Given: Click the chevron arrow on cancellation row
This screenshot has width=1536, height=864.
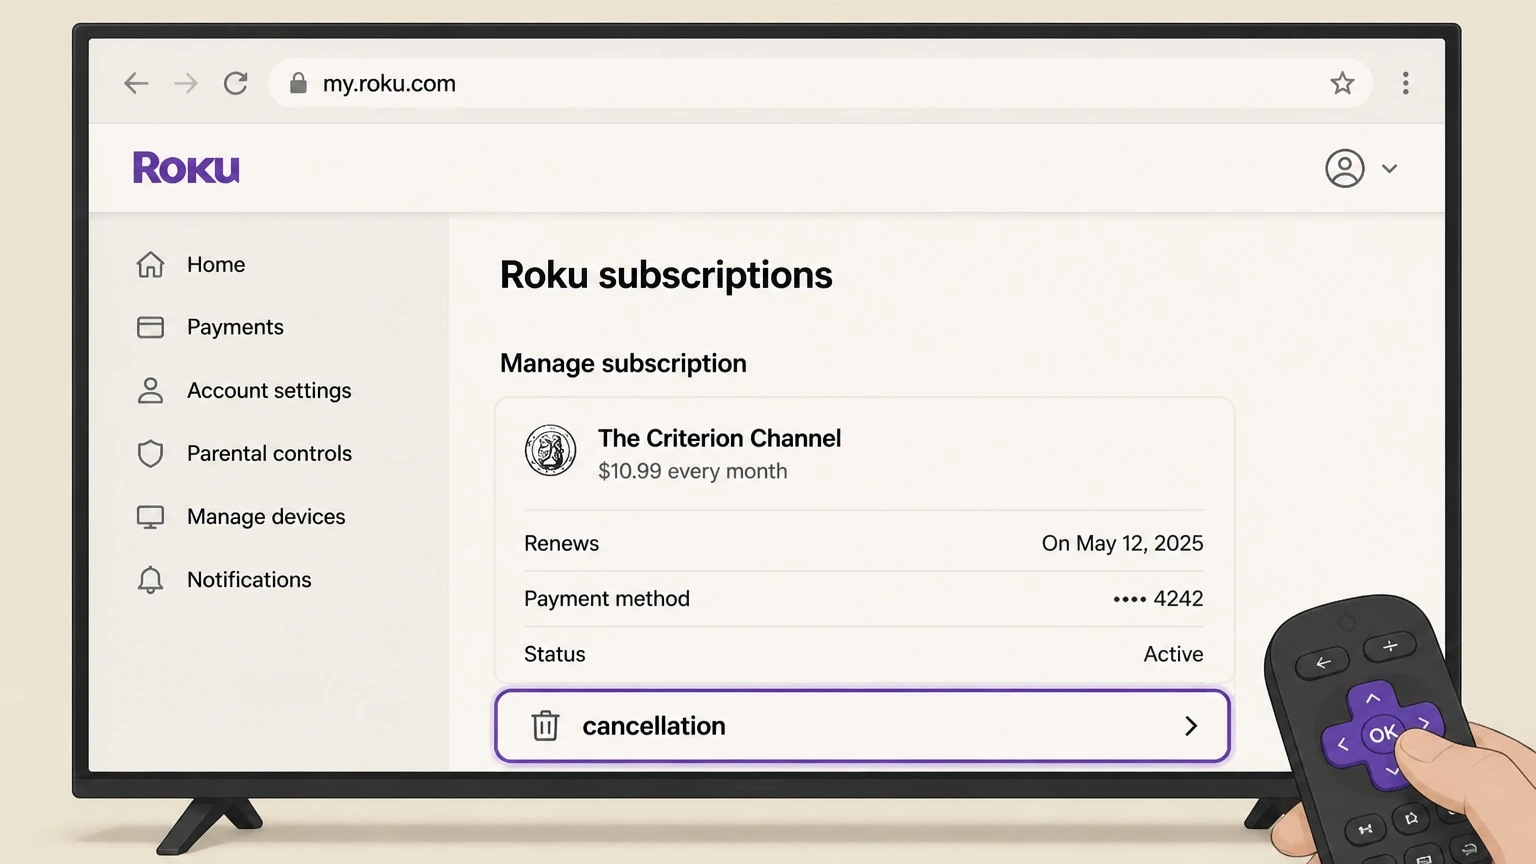Looking at the screenshot, I should click(x=1191, y=726).
